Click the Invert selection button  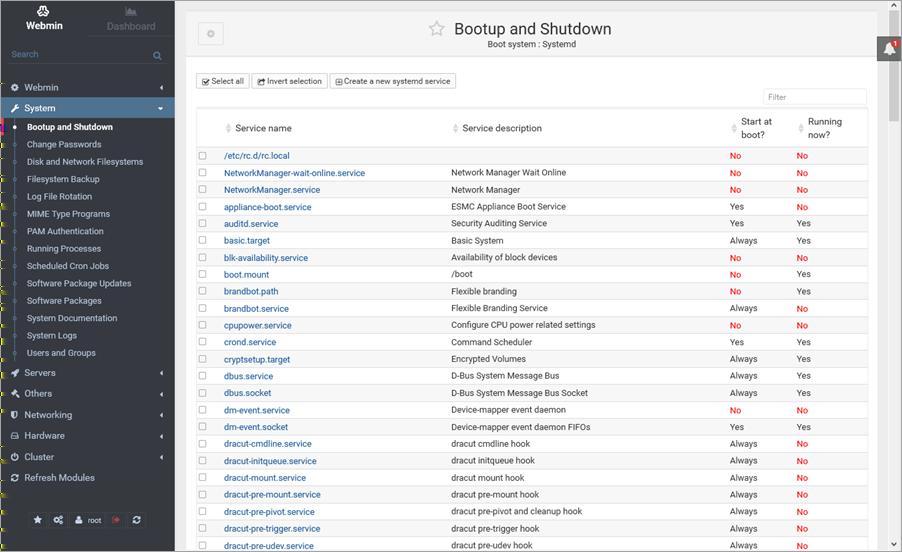point(289,81)
